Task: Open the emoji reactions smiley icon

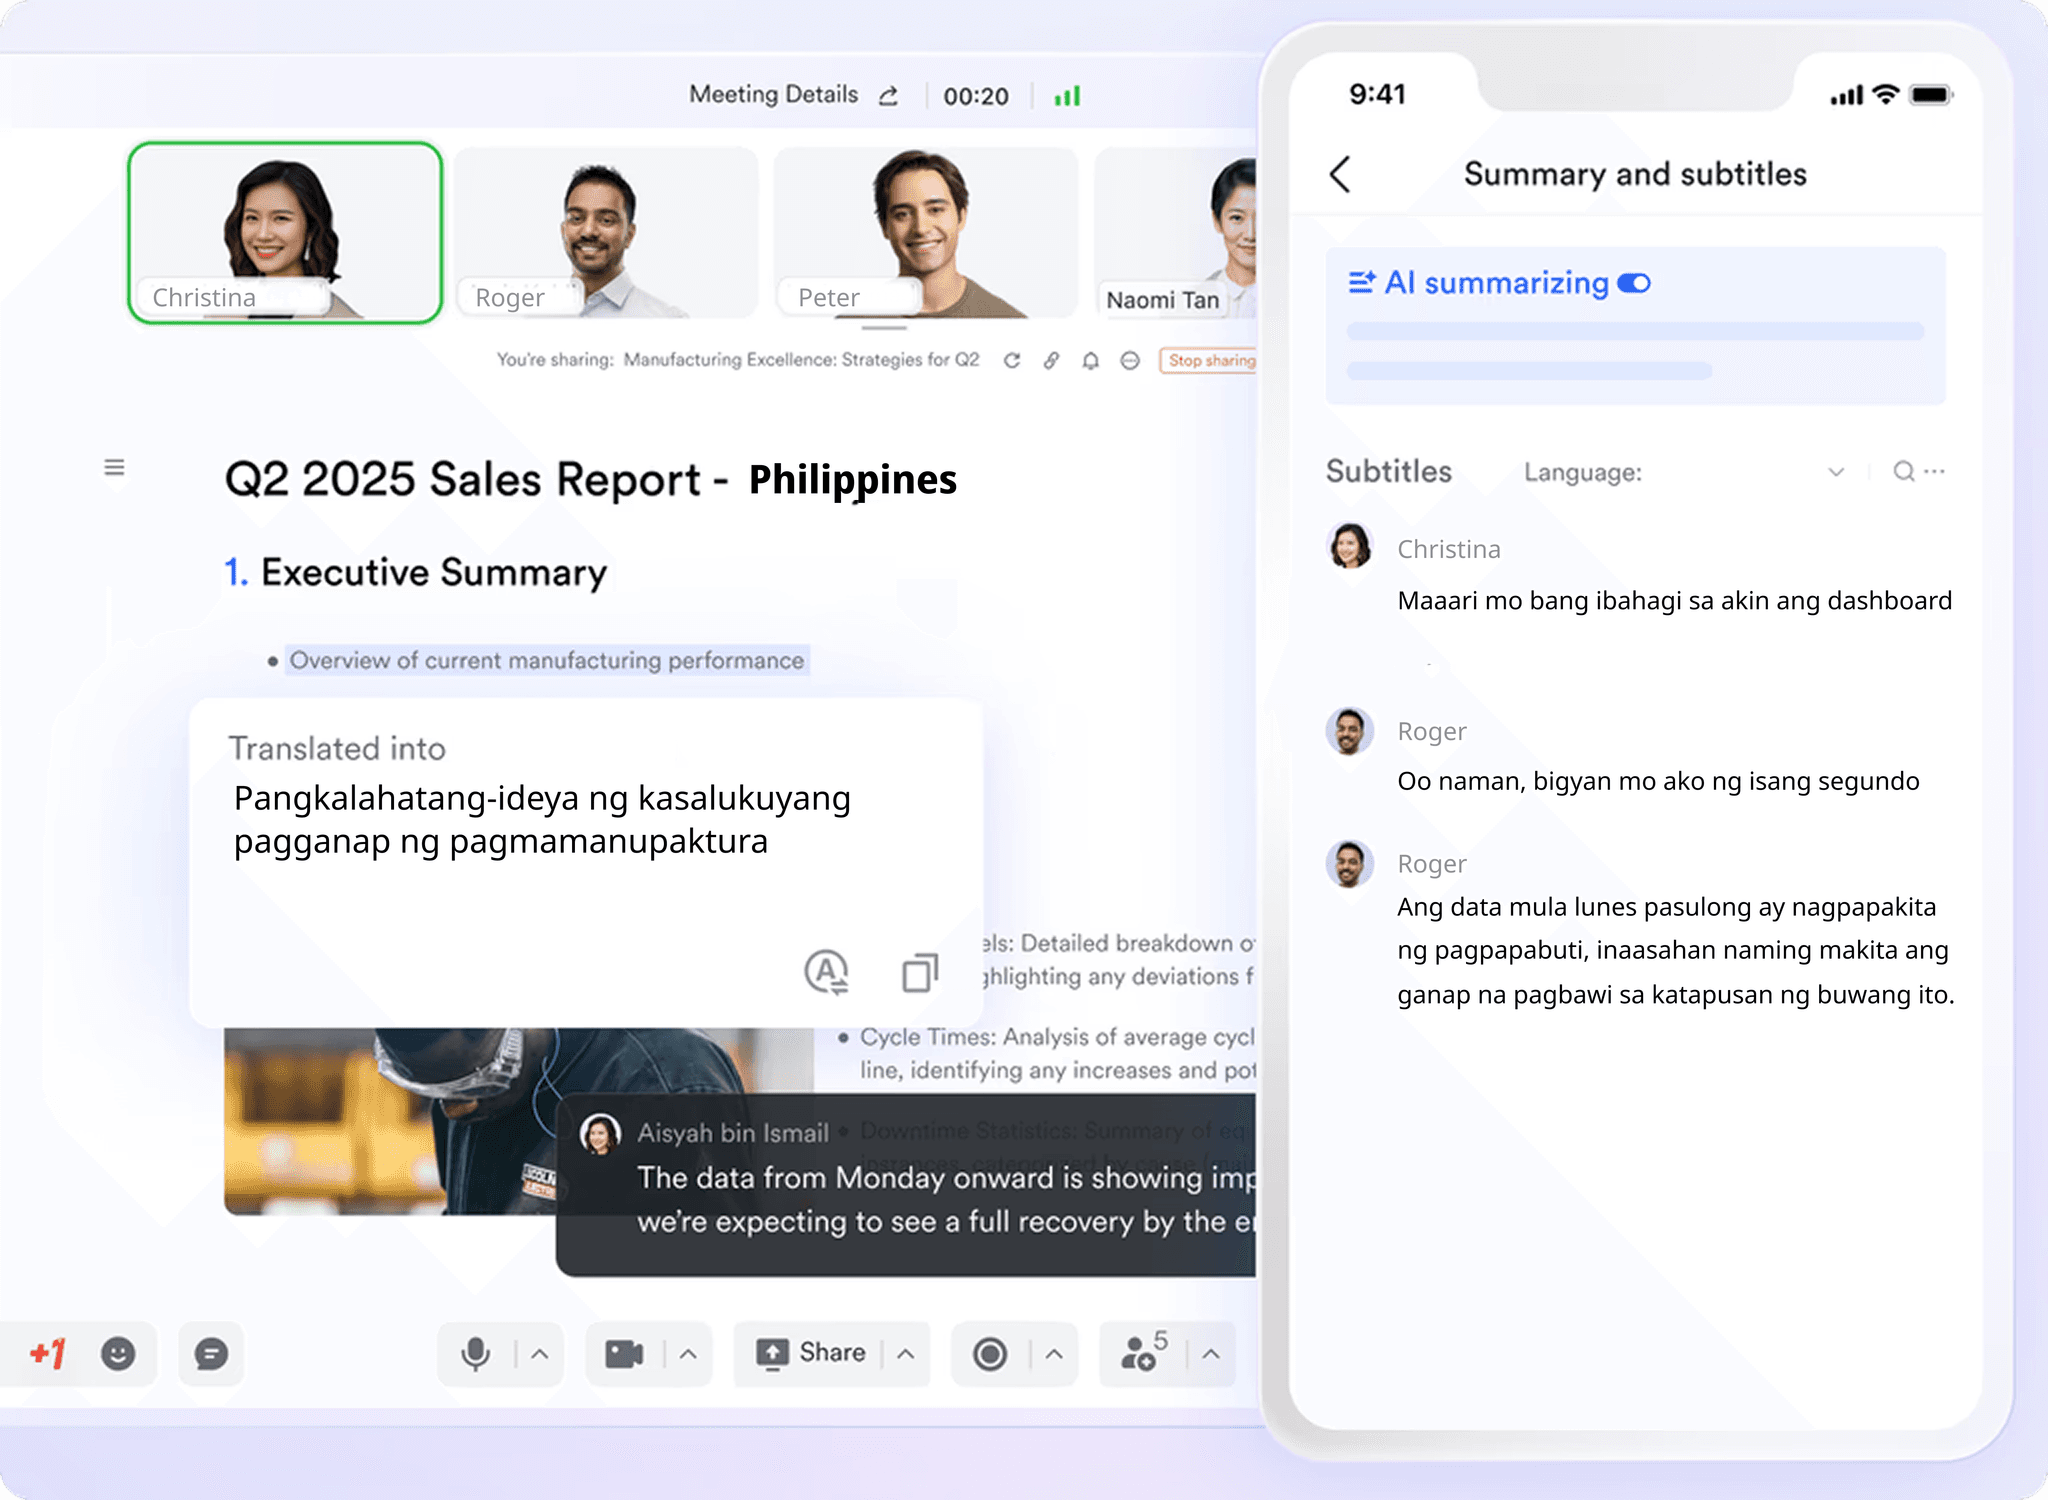Action: point(118,1354)
